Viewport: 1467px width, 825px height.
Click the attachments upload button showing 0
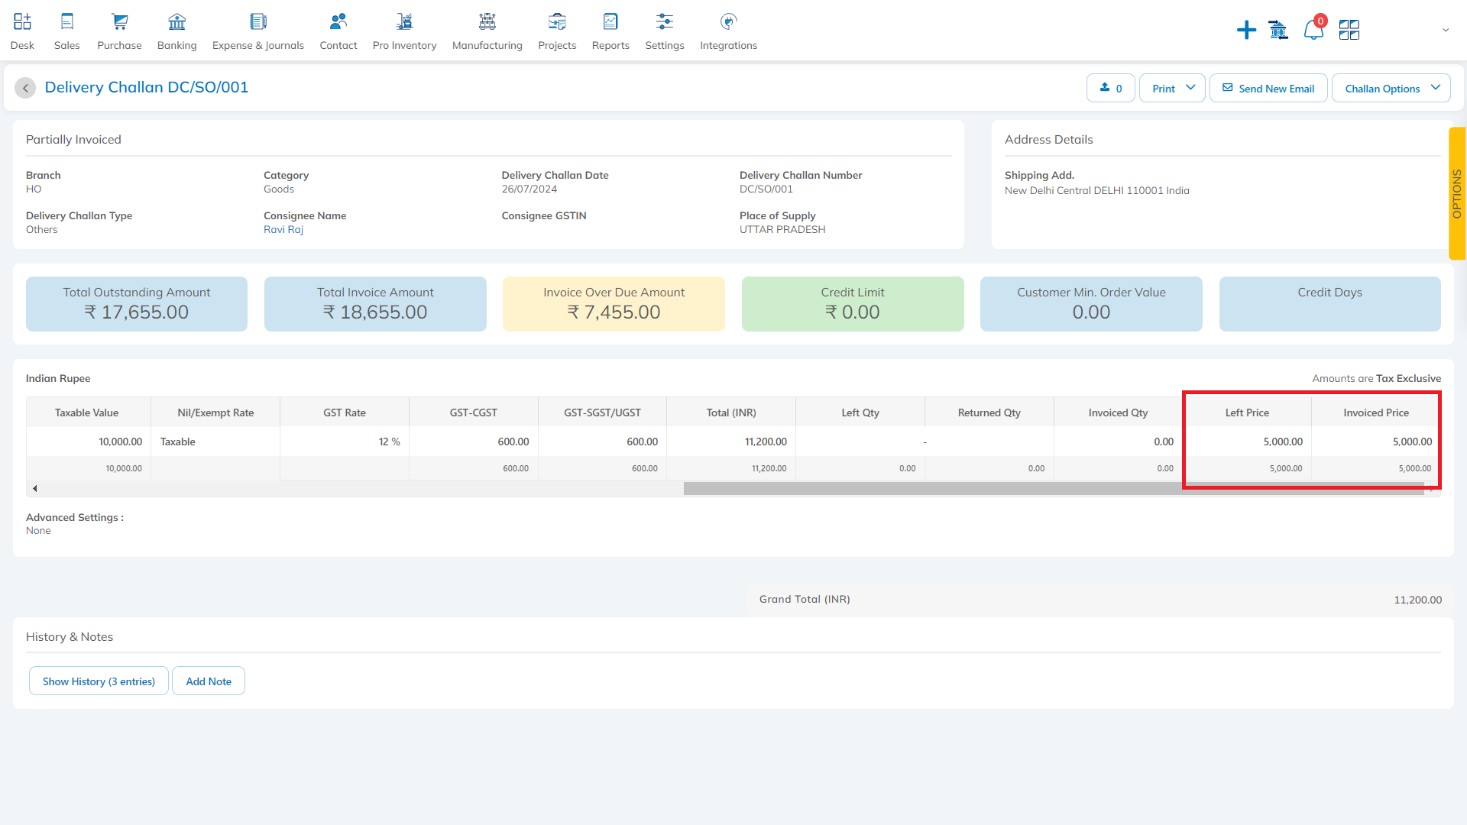(x=1110, y=88)
